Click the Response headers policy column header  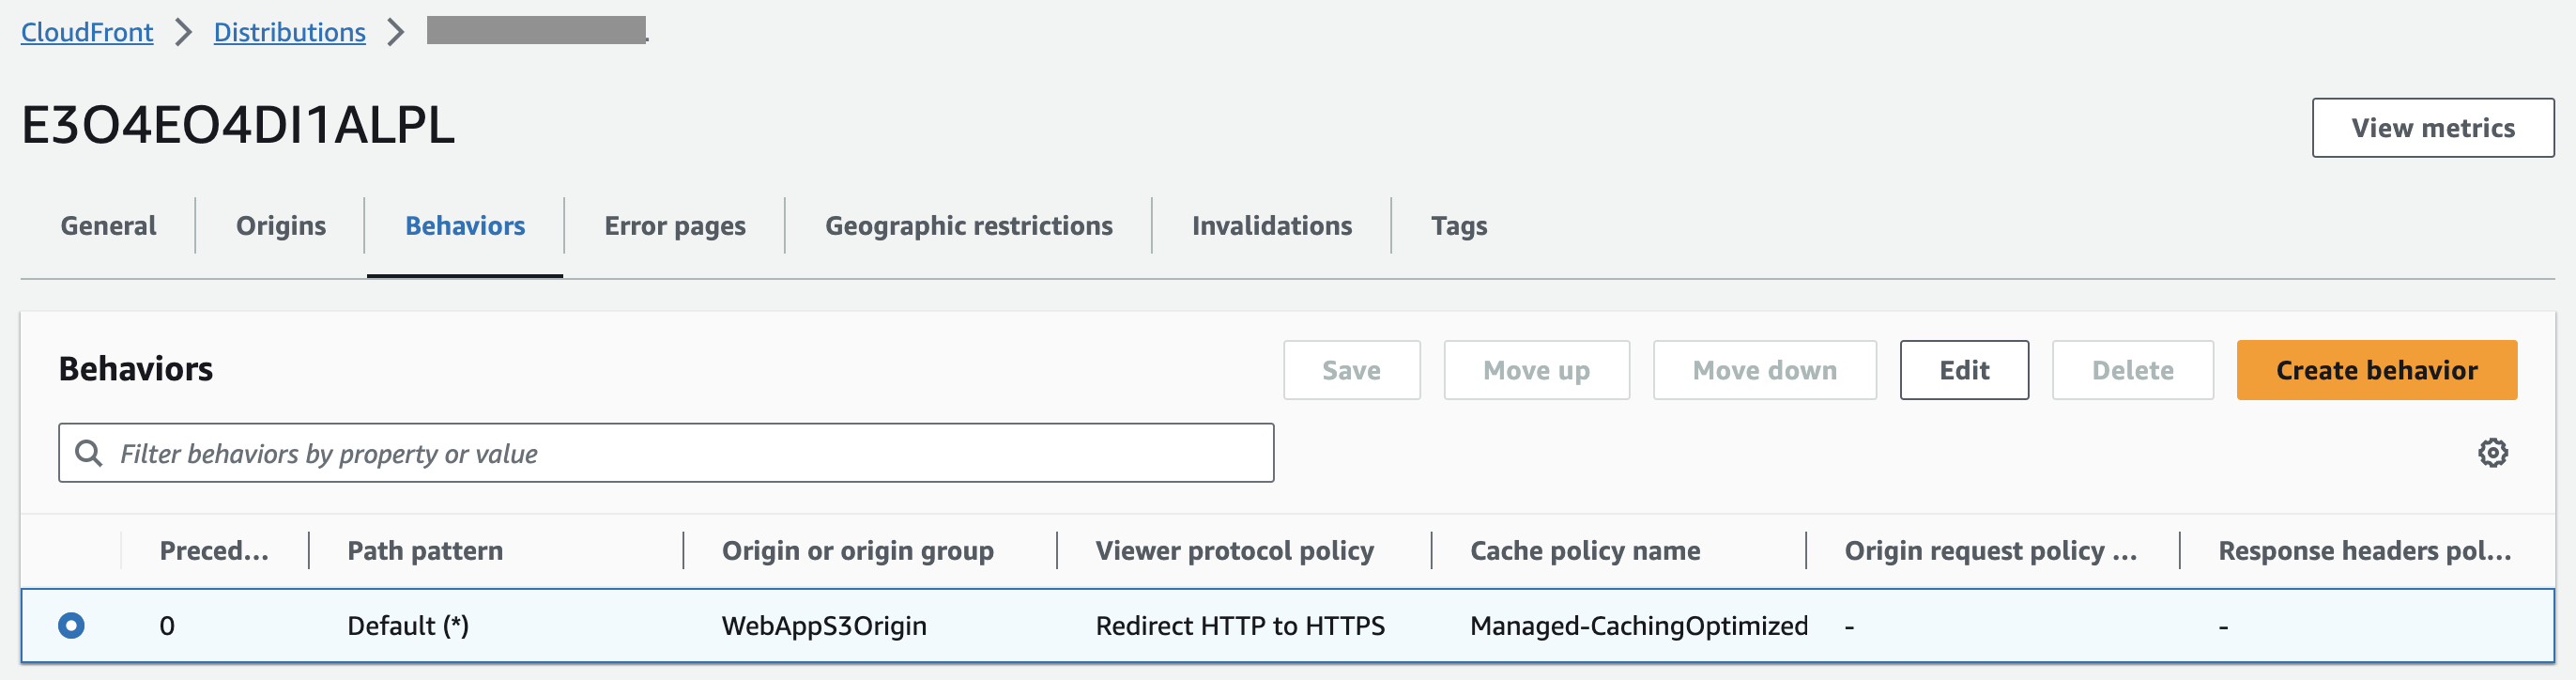2365,551
